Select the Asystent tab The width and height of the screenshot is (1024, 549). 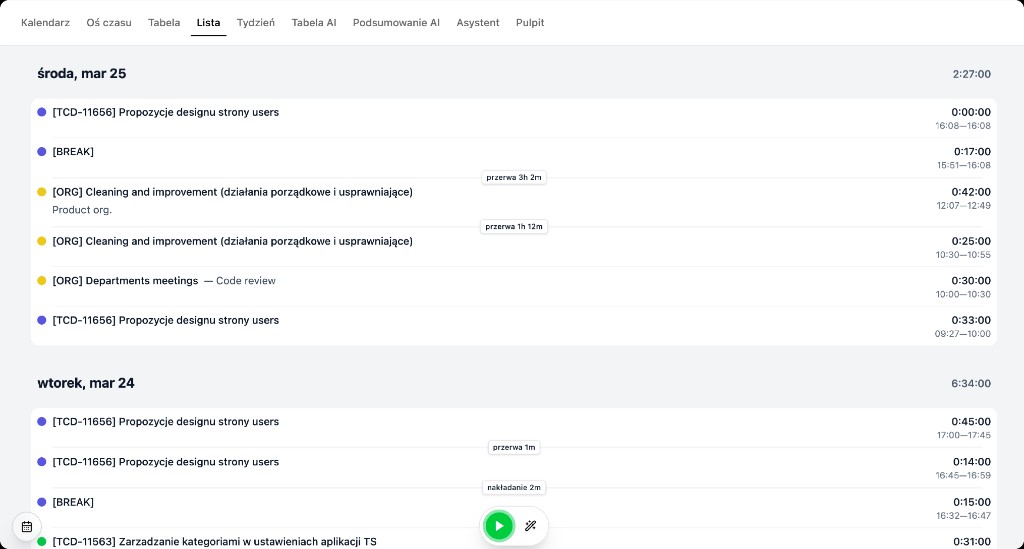point(478,22)
